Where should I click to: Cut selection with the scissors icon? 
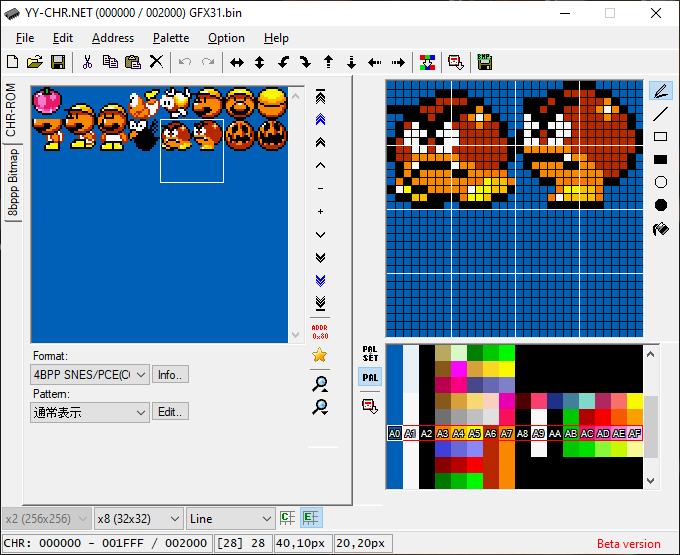click(x=87, y=62)
